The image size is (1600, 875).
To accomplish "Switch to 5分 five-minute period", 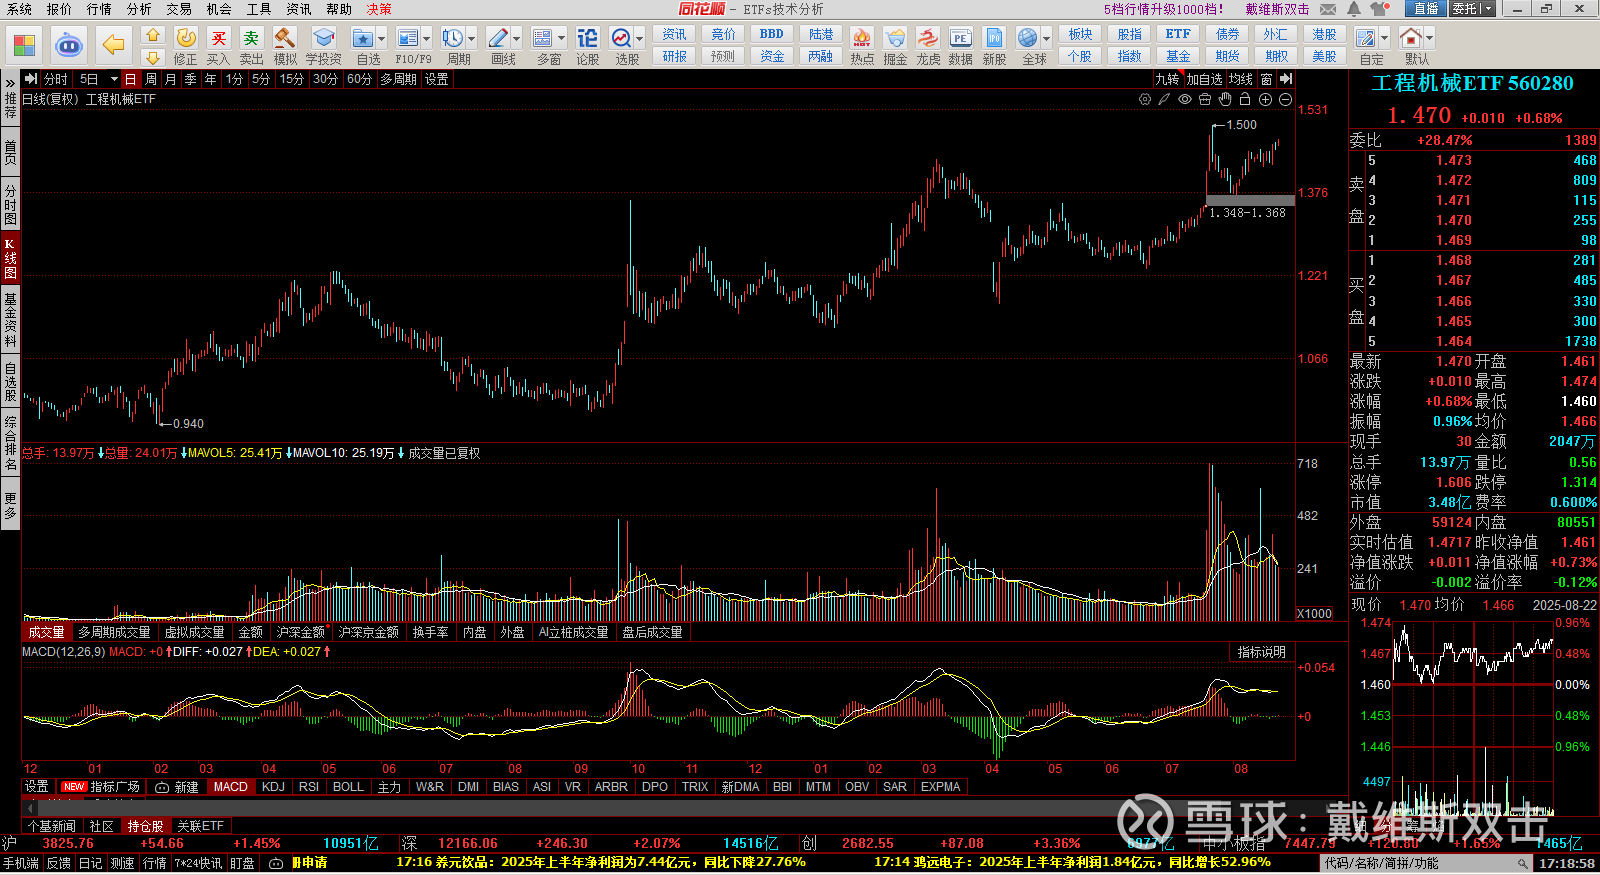I will coord(261,79).
